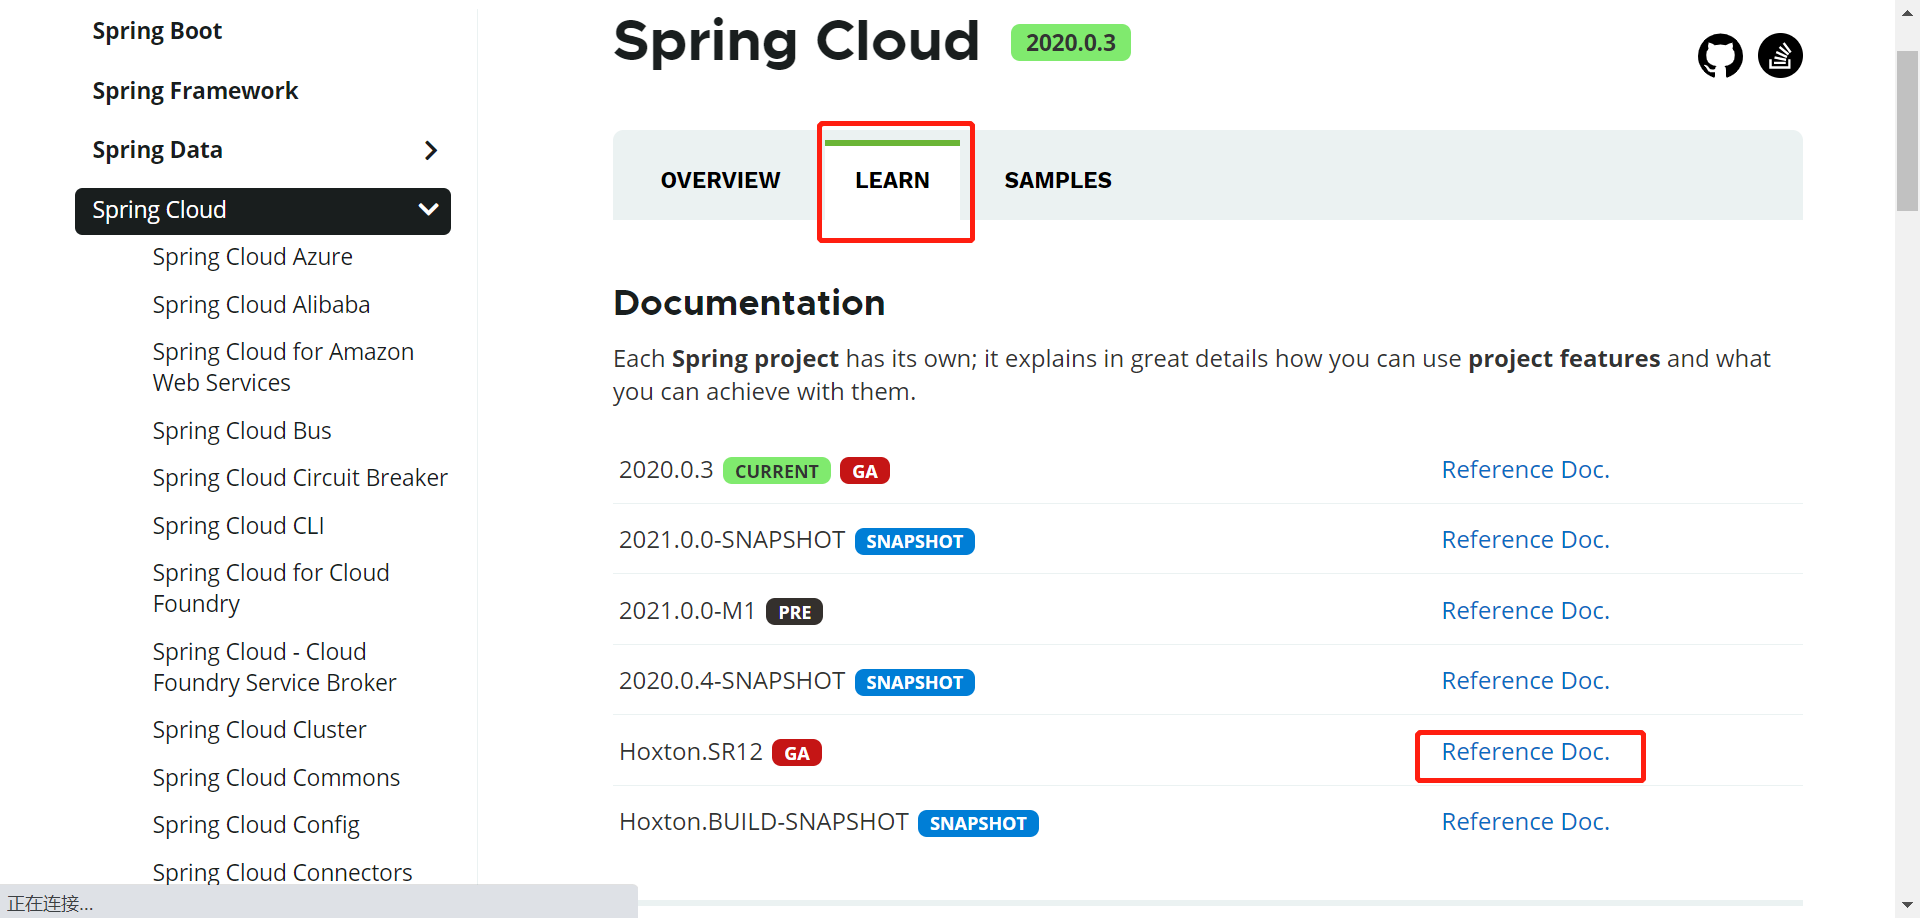Click the Documentation heading
Screen dimensions: 1920x918
click(x=749, y=303)
